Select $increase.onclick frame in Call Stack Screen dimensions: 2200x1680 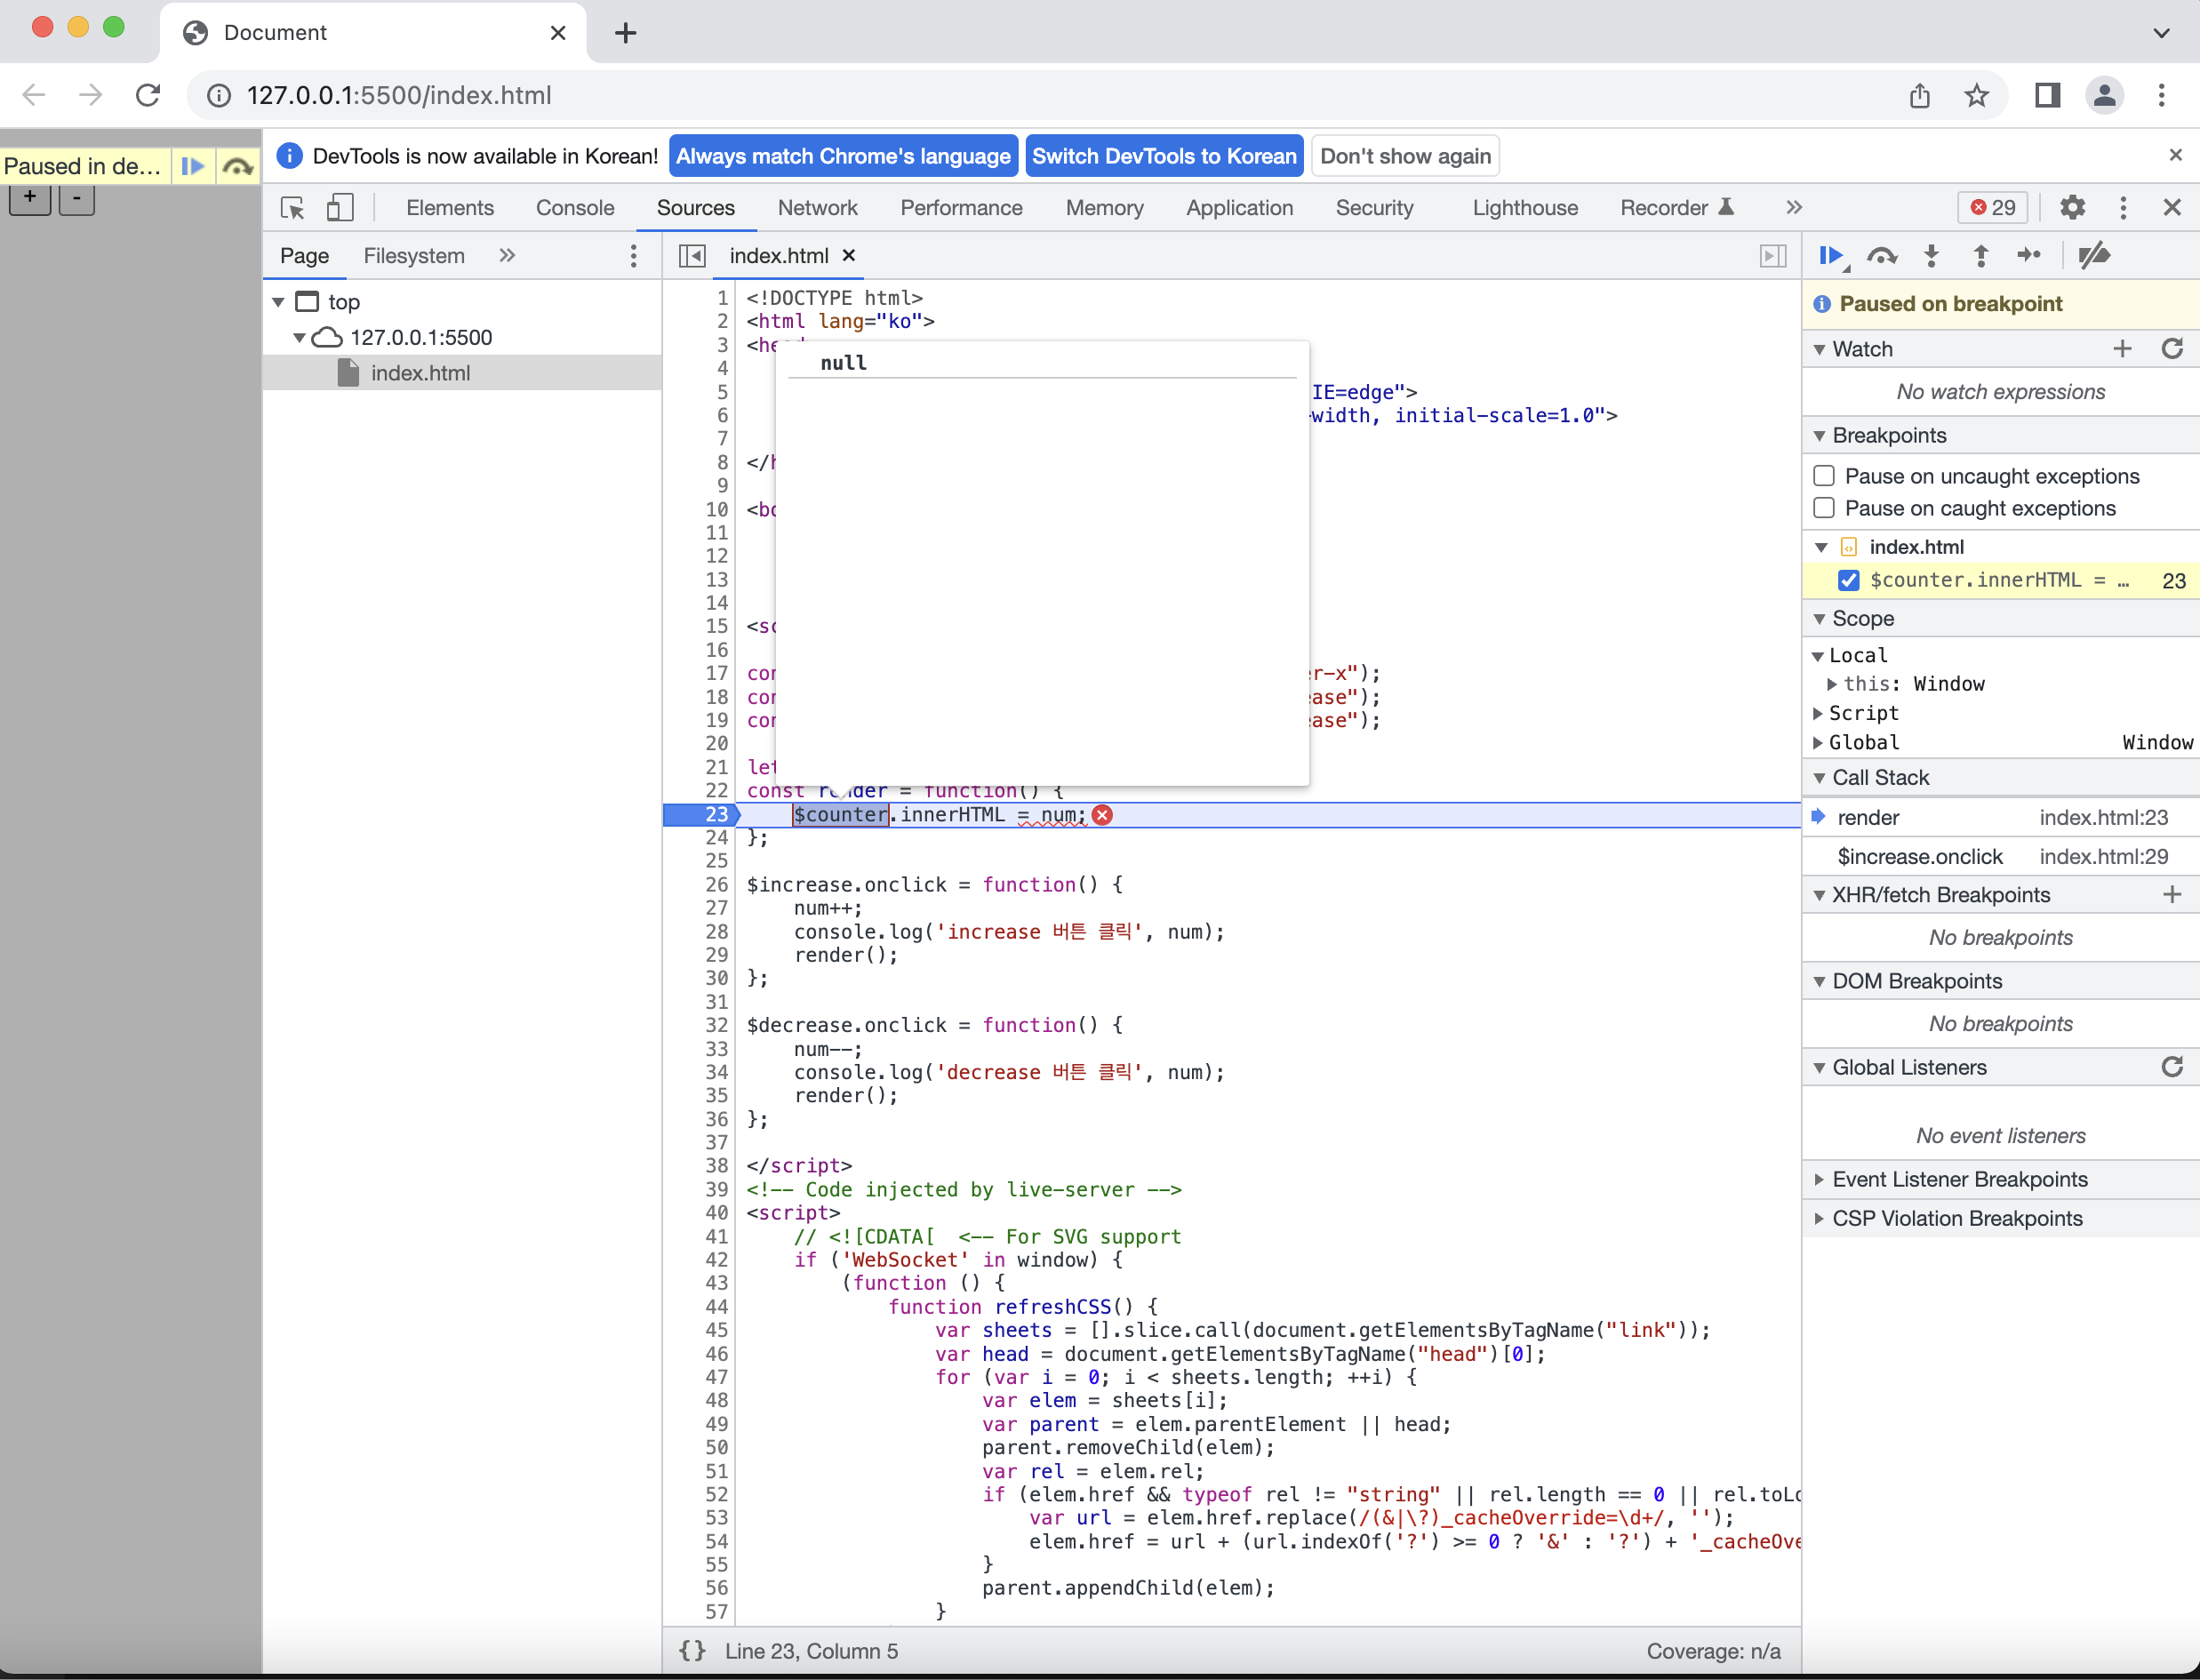(1919, 857)
